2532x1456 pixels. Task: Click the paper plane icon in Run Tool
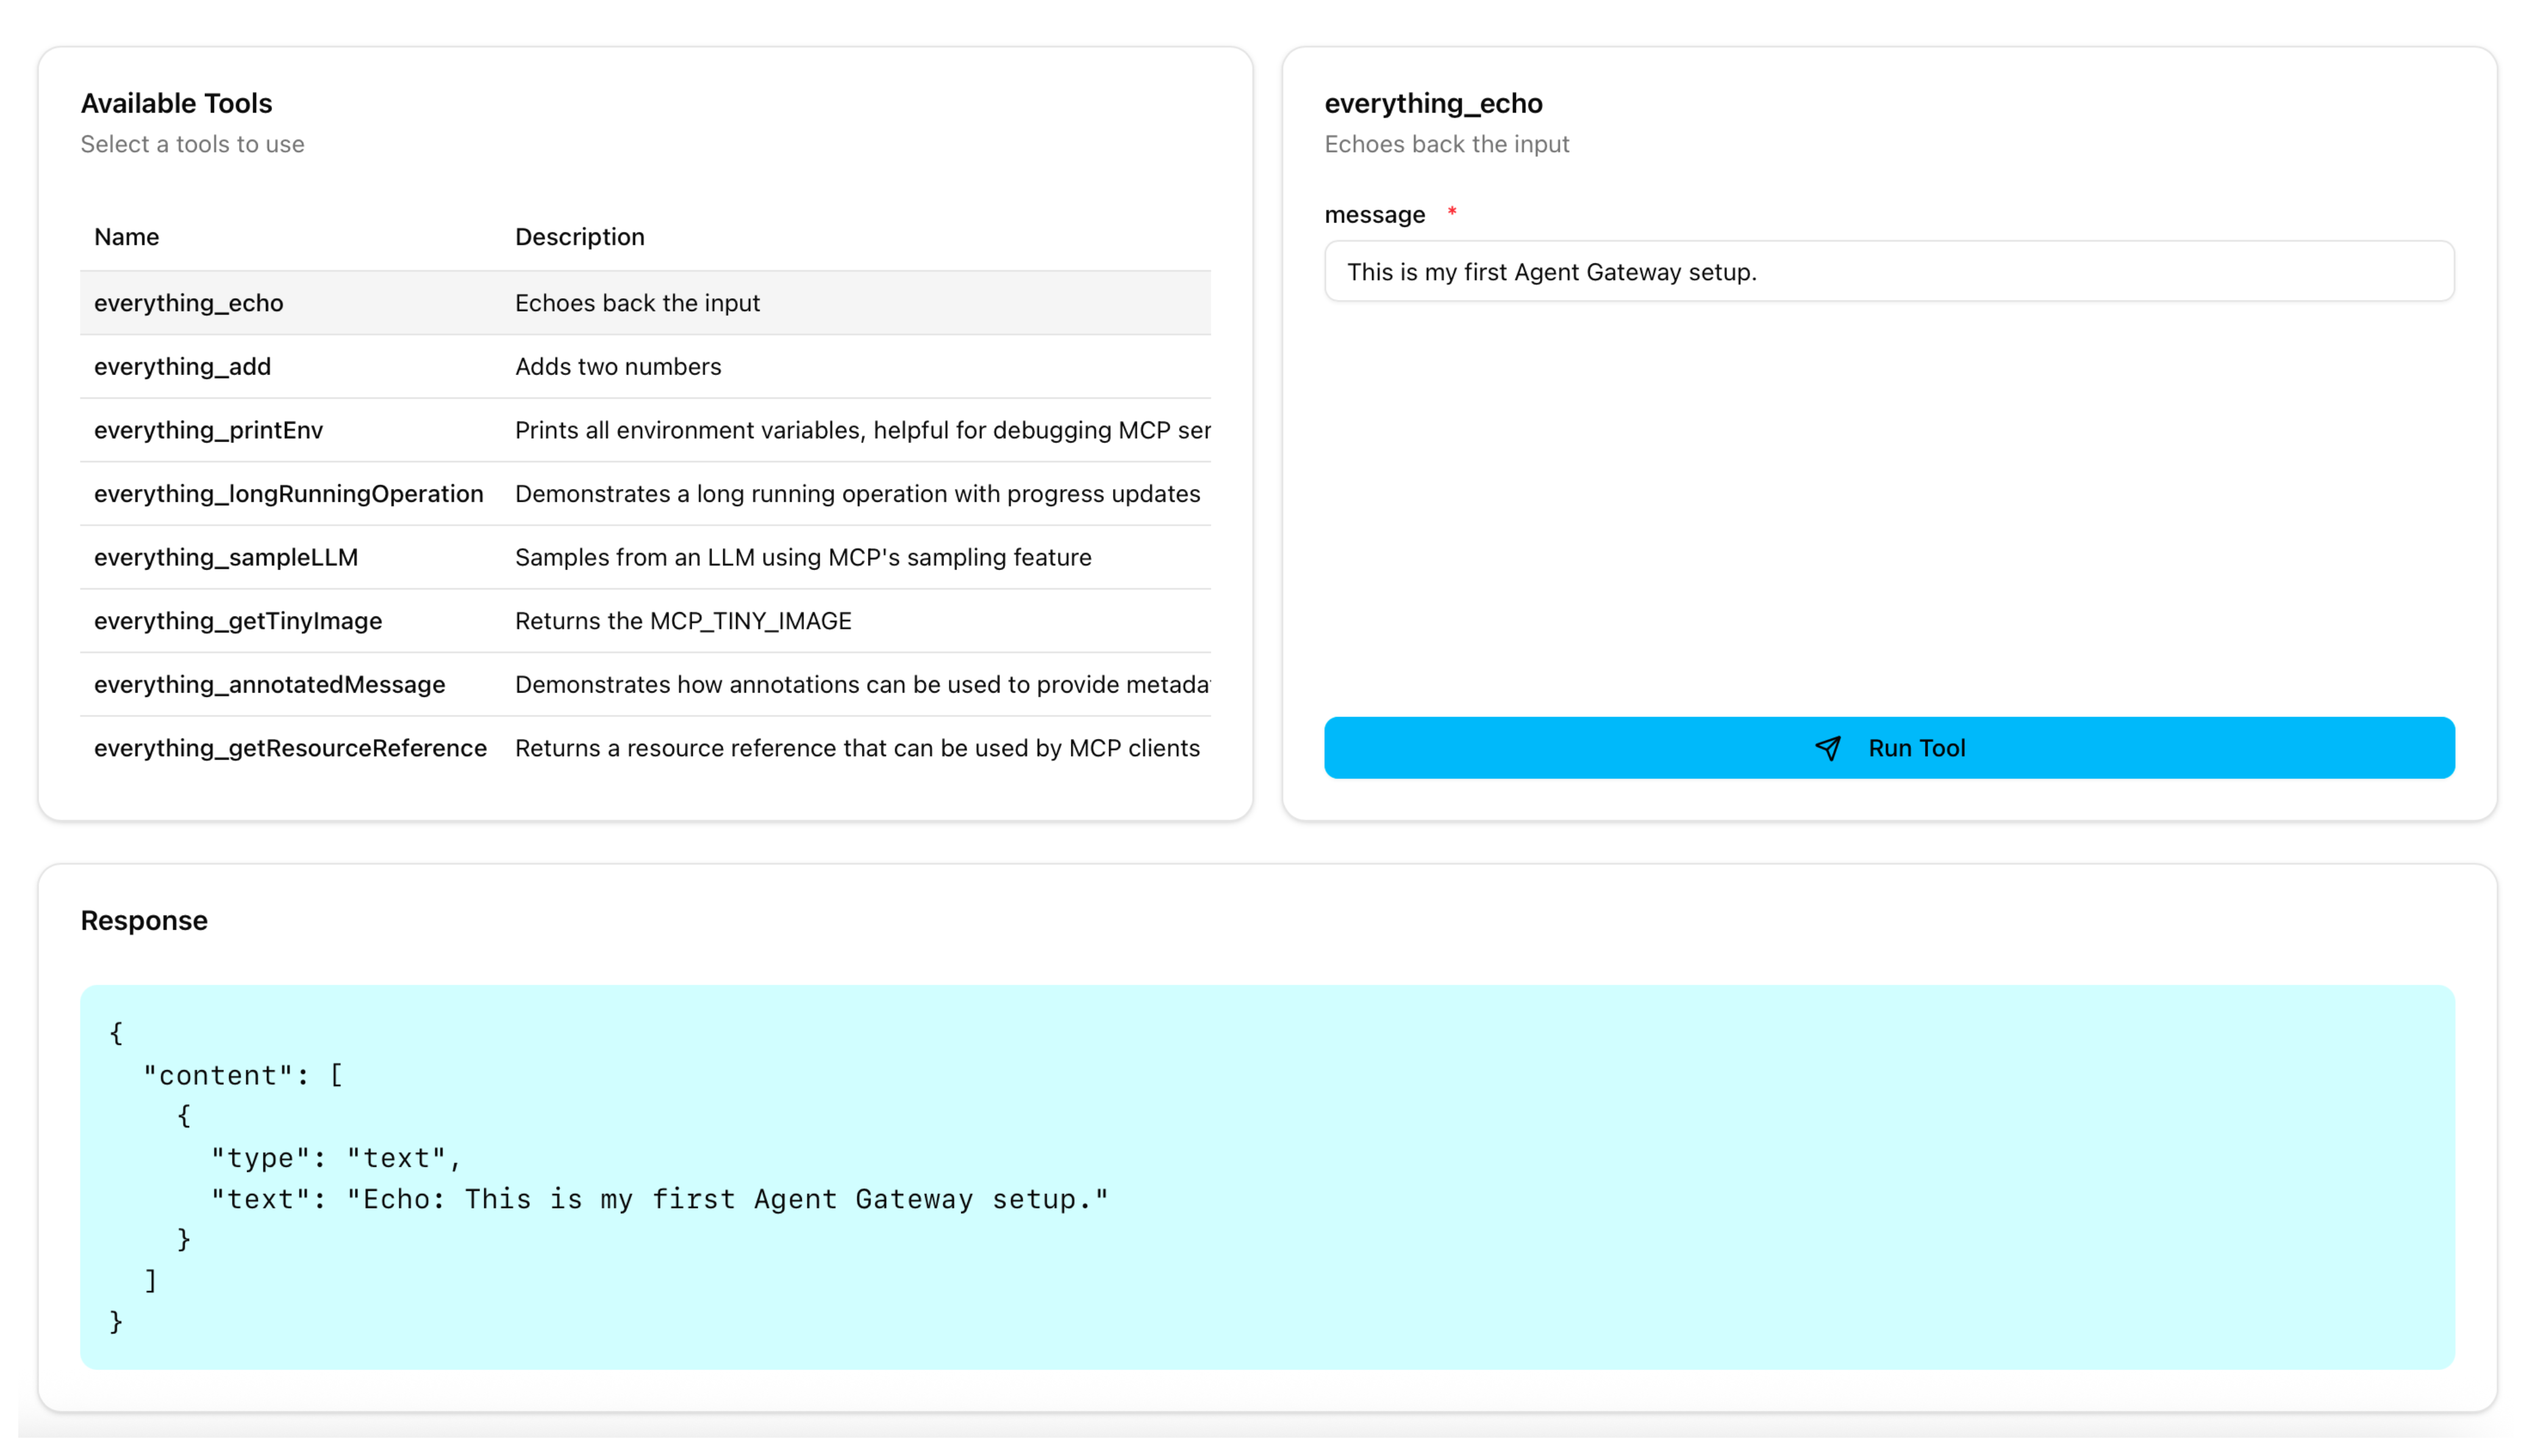[1827, 748]
